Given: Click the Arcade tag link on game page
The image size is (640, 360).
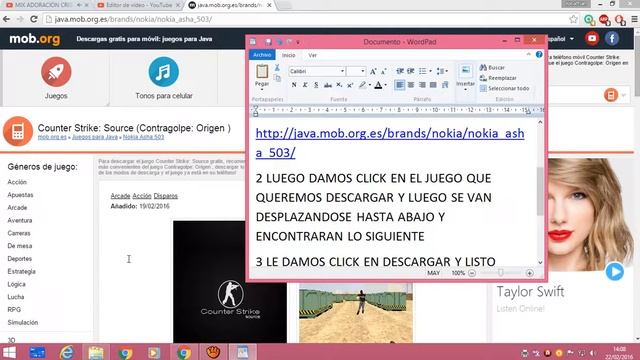Looking at the screenshot, I should [120, 196].
